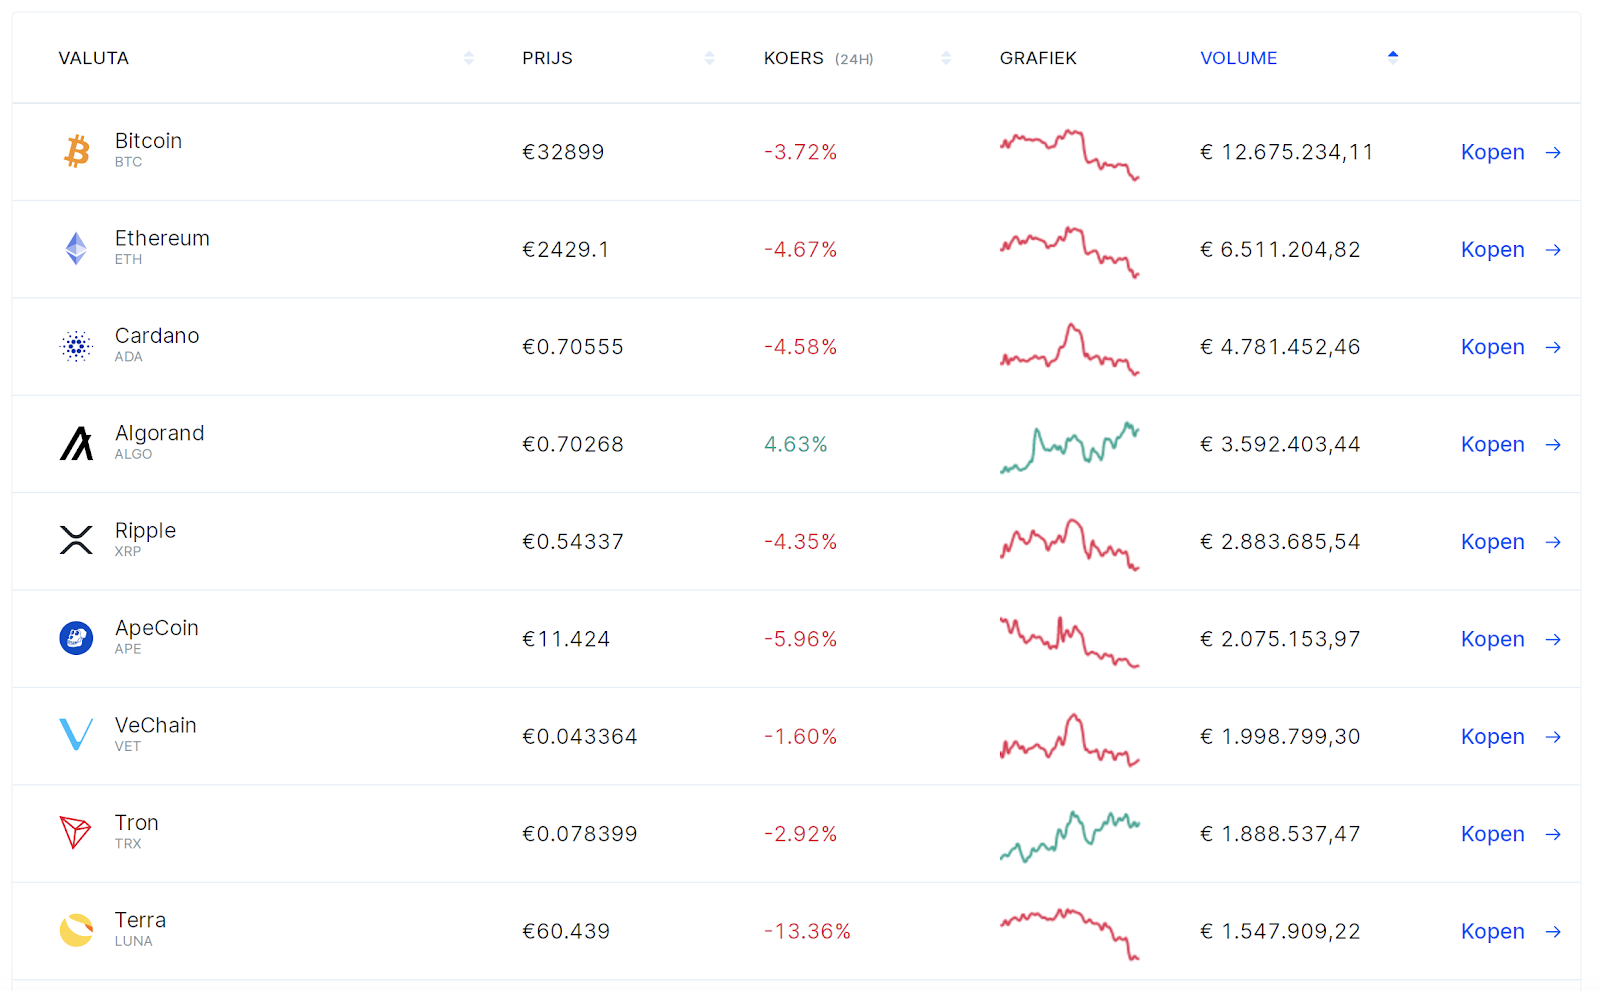Click ApeCoin change value -5.96%
Image resolution: width=1600 pixels, height=991 pixels.
[x=800, y=639]
